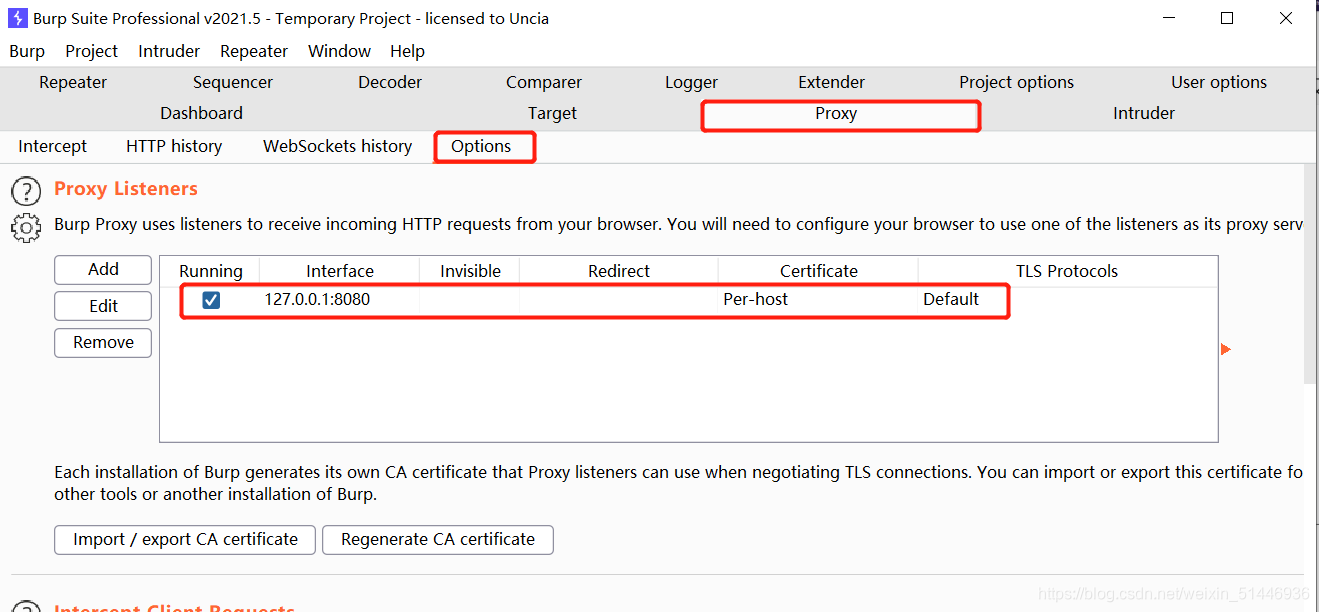The width and height of the screenshot is (1319, 612).
Task: Click the Burp Suite lightning logo icon
Action: click(17, 18)
